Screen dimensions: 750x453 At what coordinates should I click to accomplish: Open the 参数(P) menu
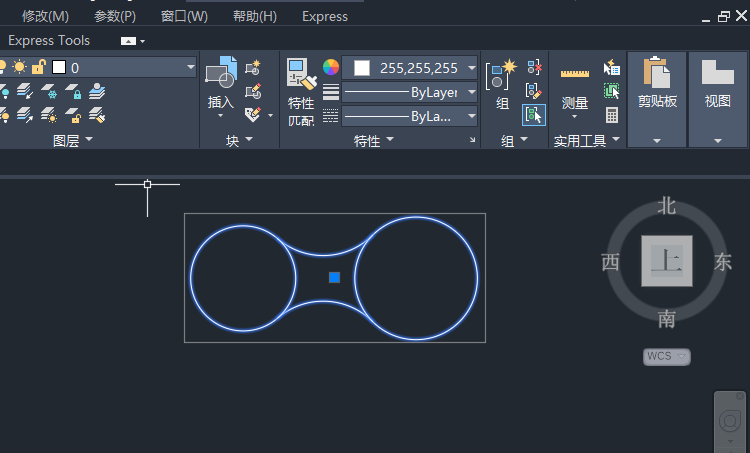tap(115, 16)
